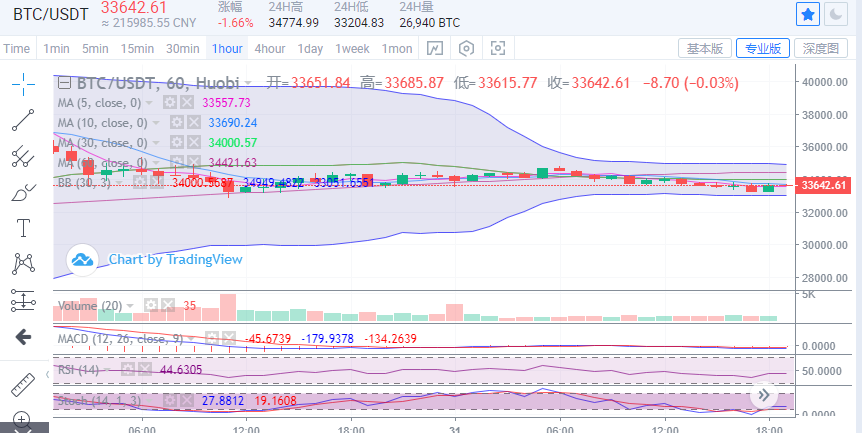Screen dimensions: 862x433
Task: Open chart settings hexagon icon
Action: coord(466,48)
